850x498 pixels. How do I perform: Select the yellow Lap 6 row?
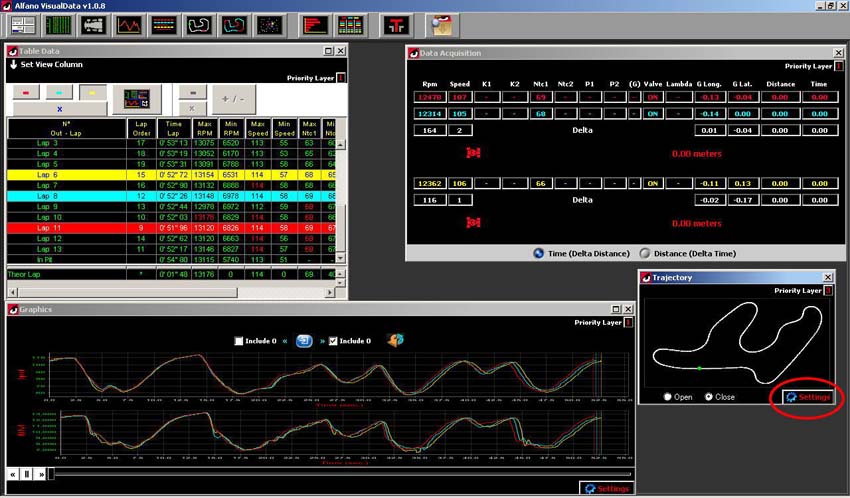[x=171, y=175]
